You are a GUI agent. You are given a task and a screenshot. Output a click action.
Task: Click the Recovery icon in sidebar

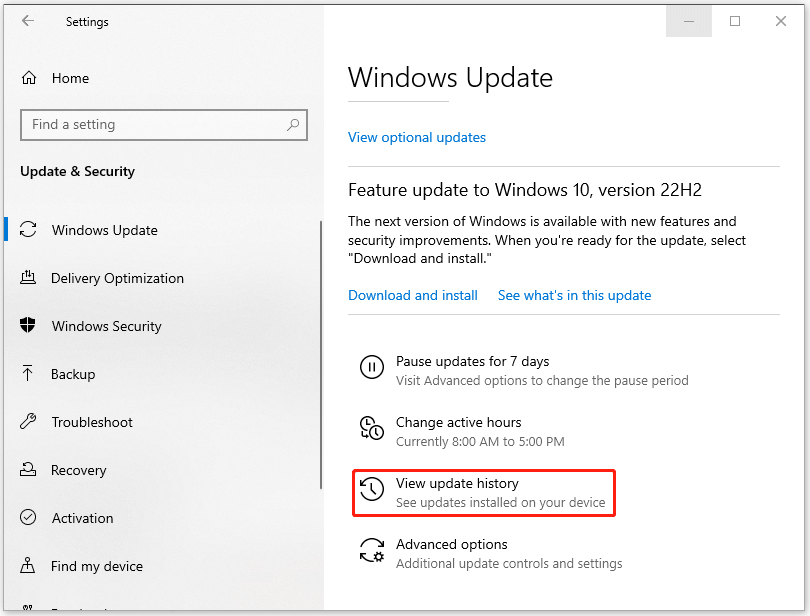[x=28, y=469]
